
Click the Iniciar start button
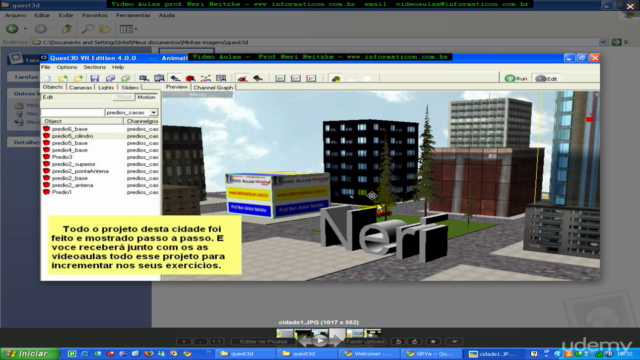pyautogui.click(x=29, y=353)
